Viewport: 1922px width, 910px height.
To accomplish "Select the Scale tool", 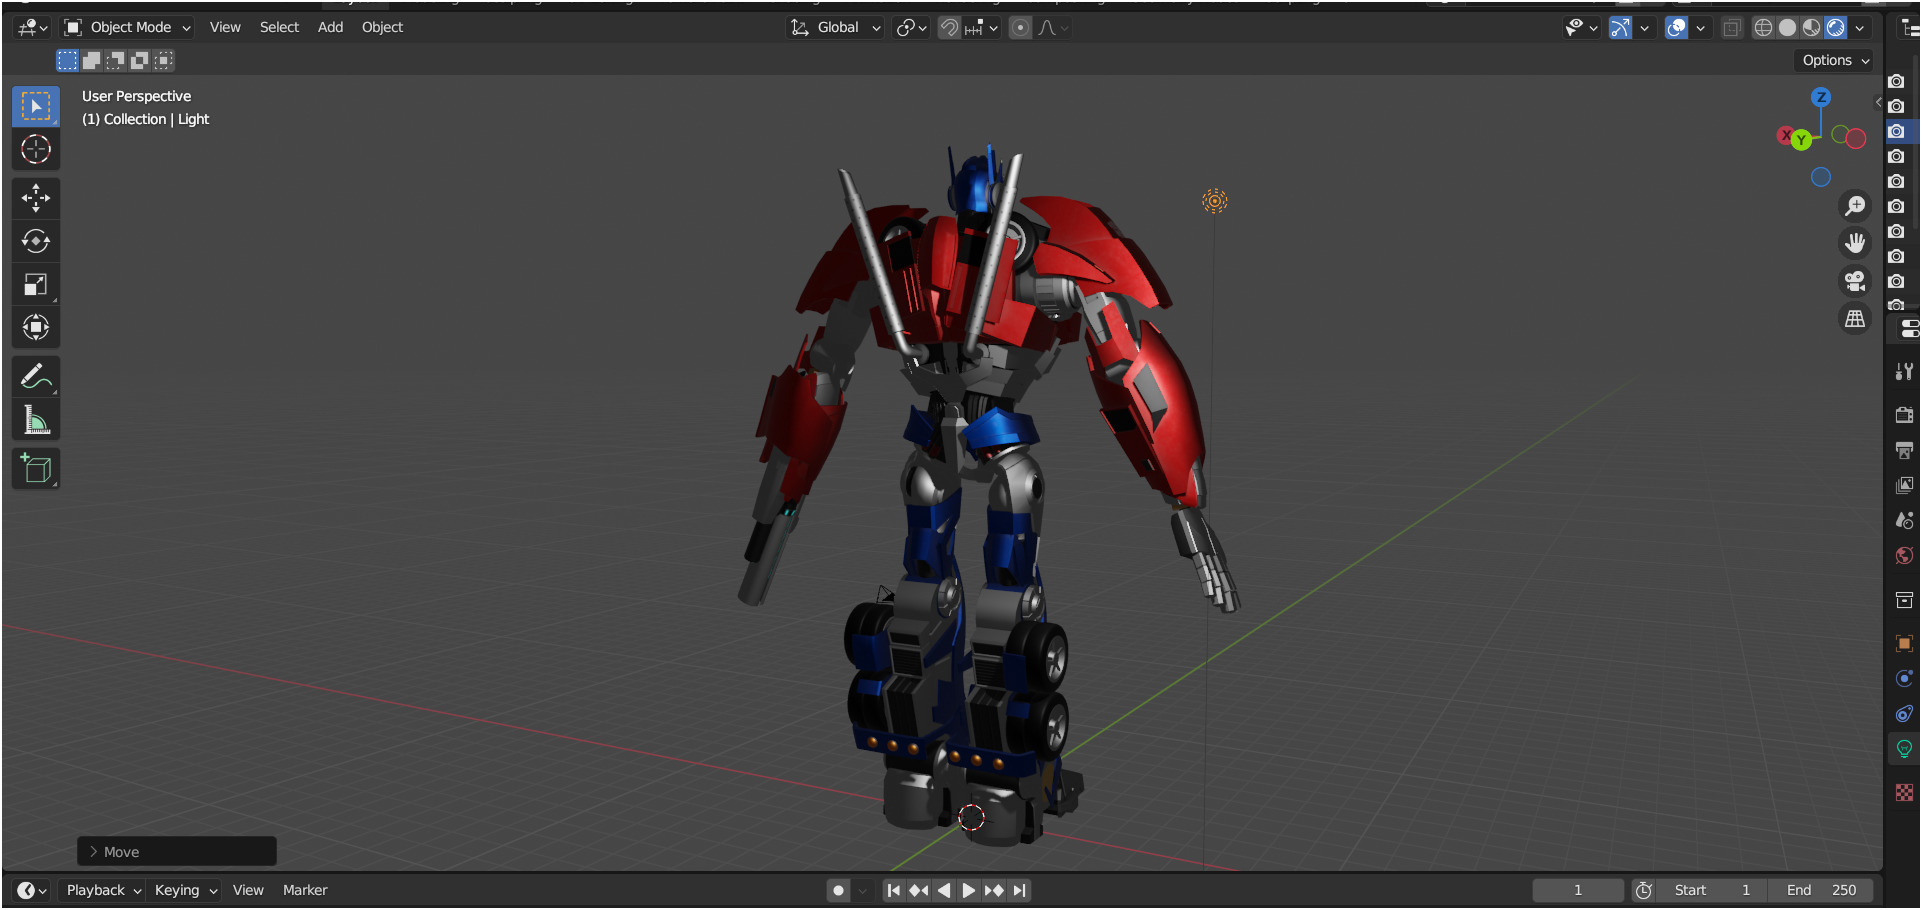I will point(36,285).
